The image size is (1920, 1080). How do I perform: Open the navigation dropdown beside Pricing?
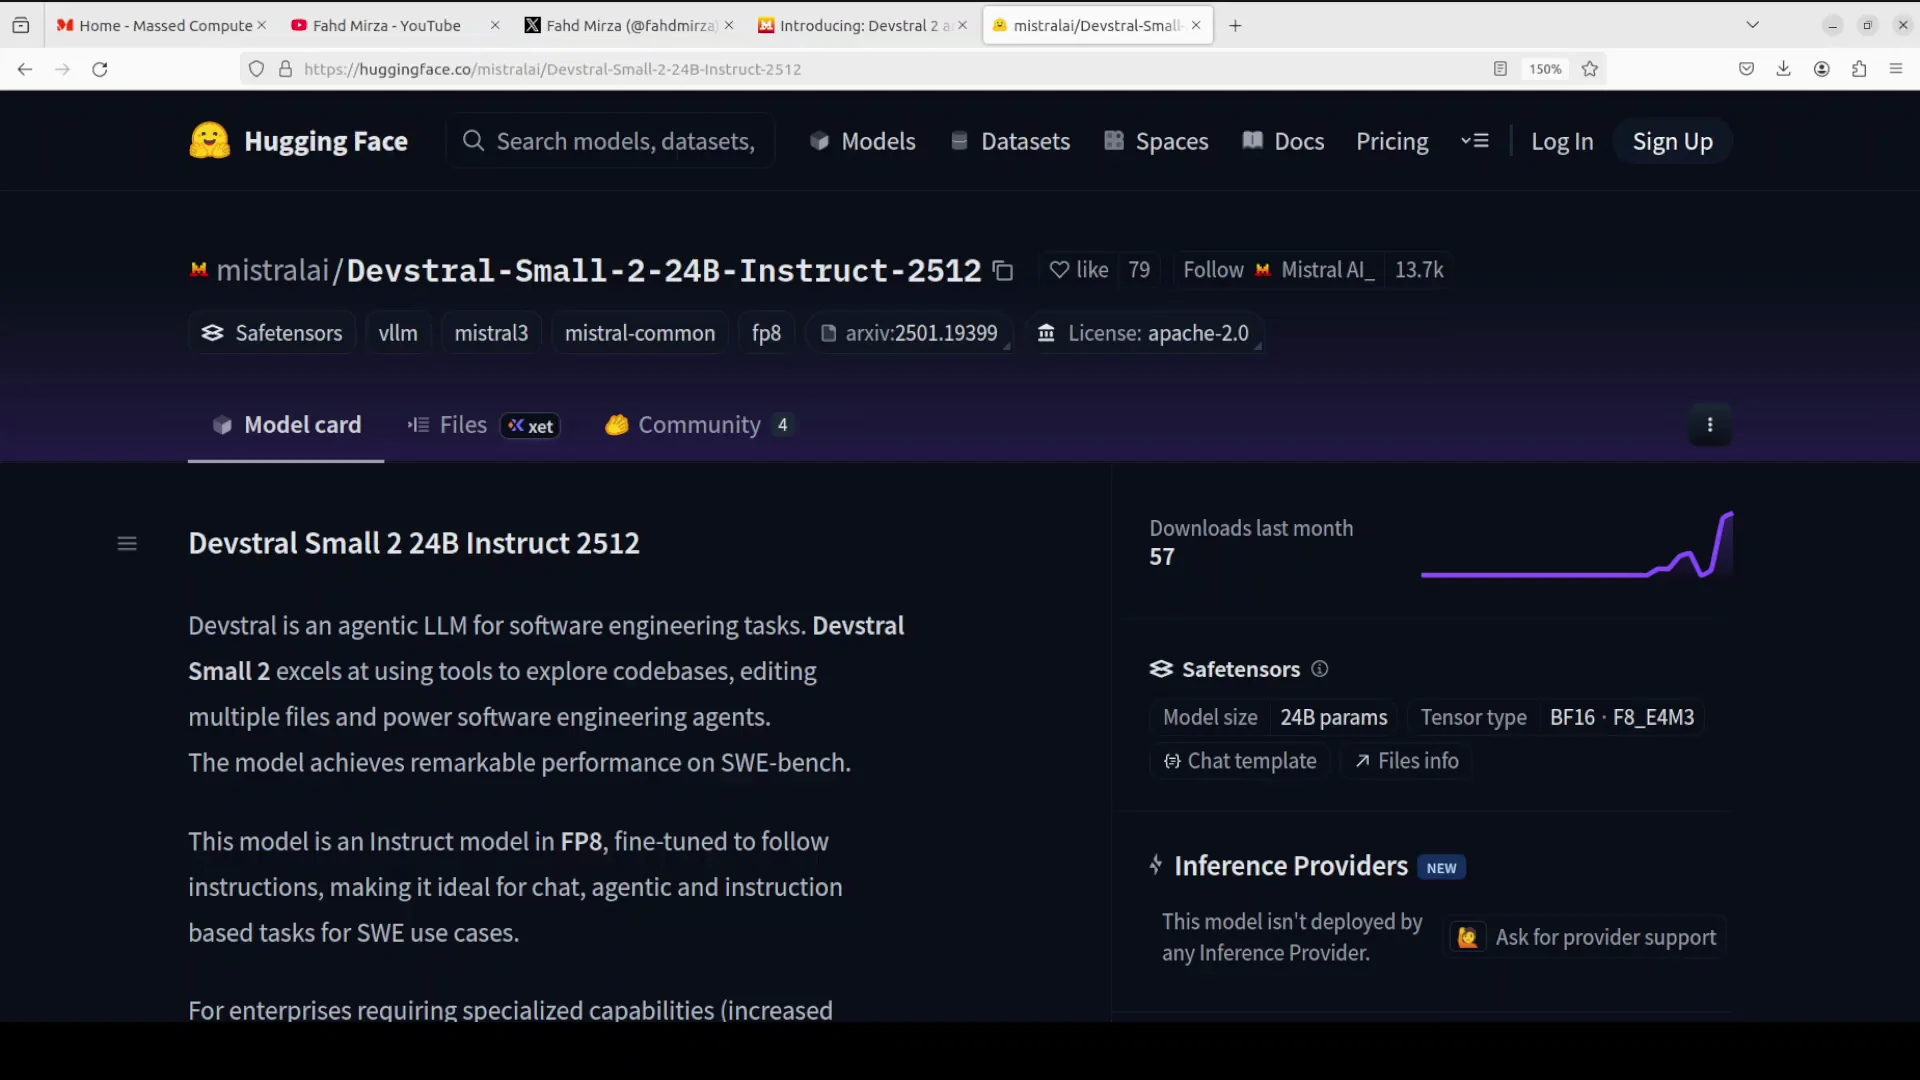1475,141
